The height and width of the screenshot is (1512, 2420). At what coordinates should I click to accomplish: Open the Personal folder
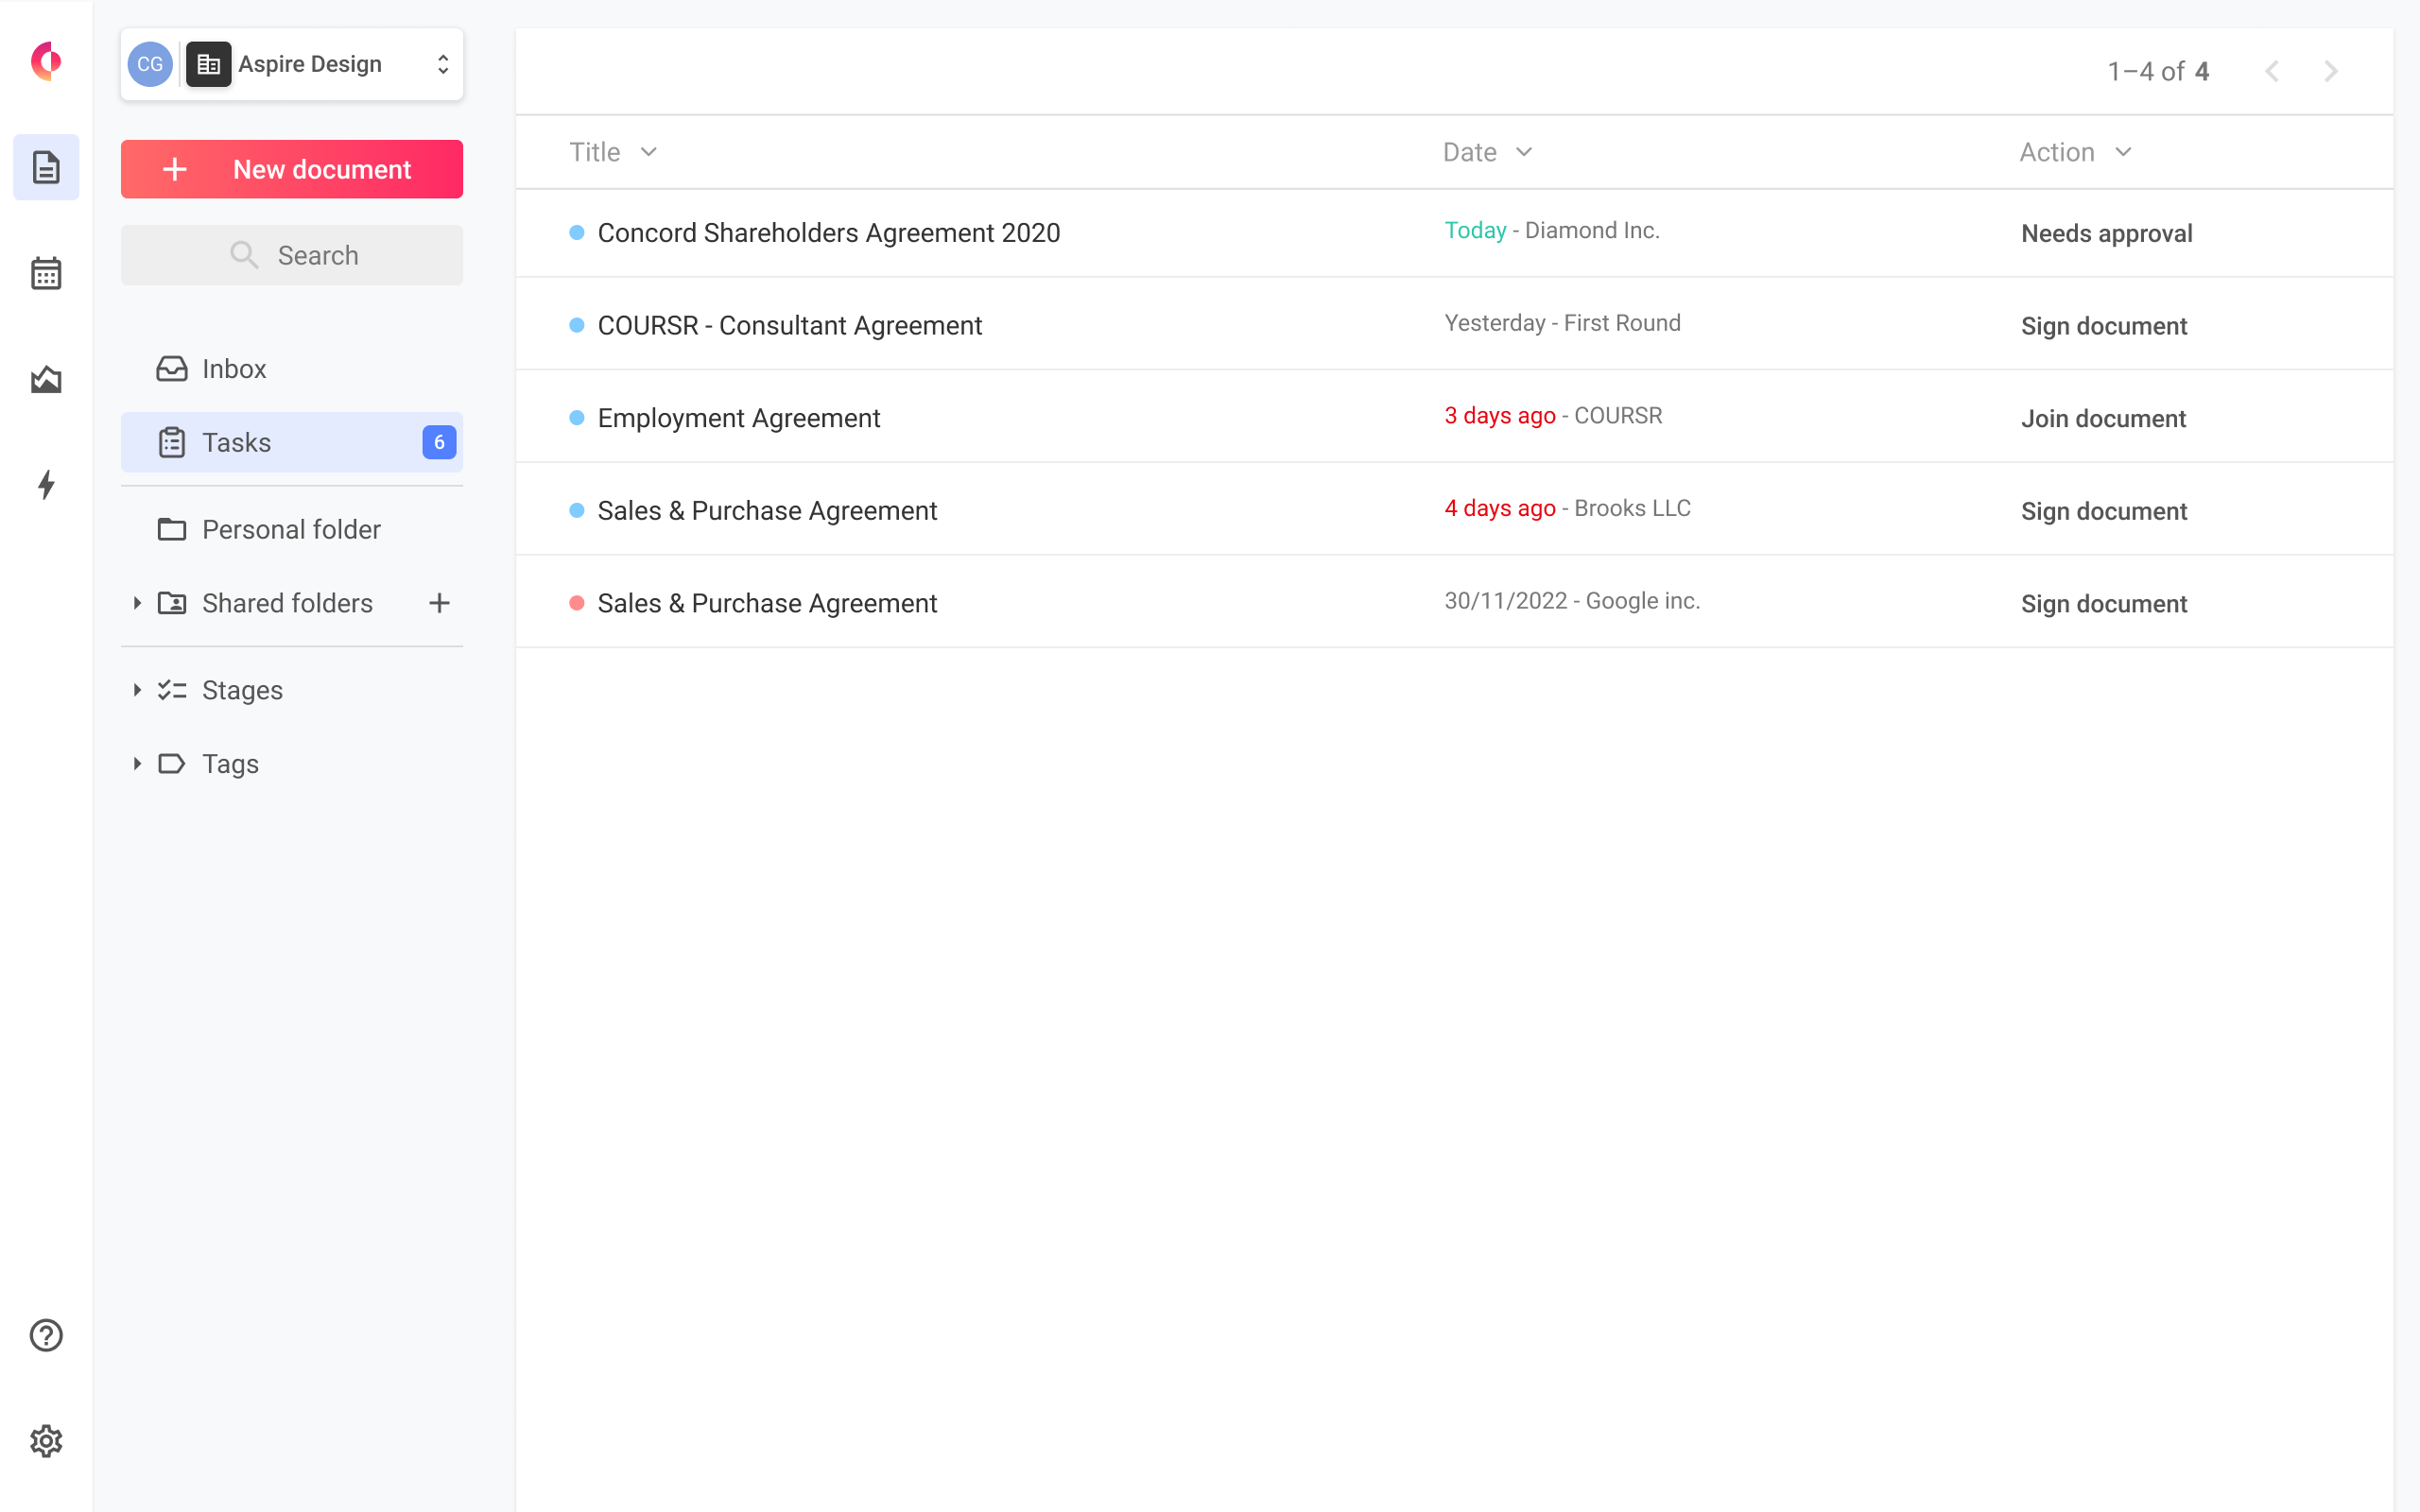point(290,529)
